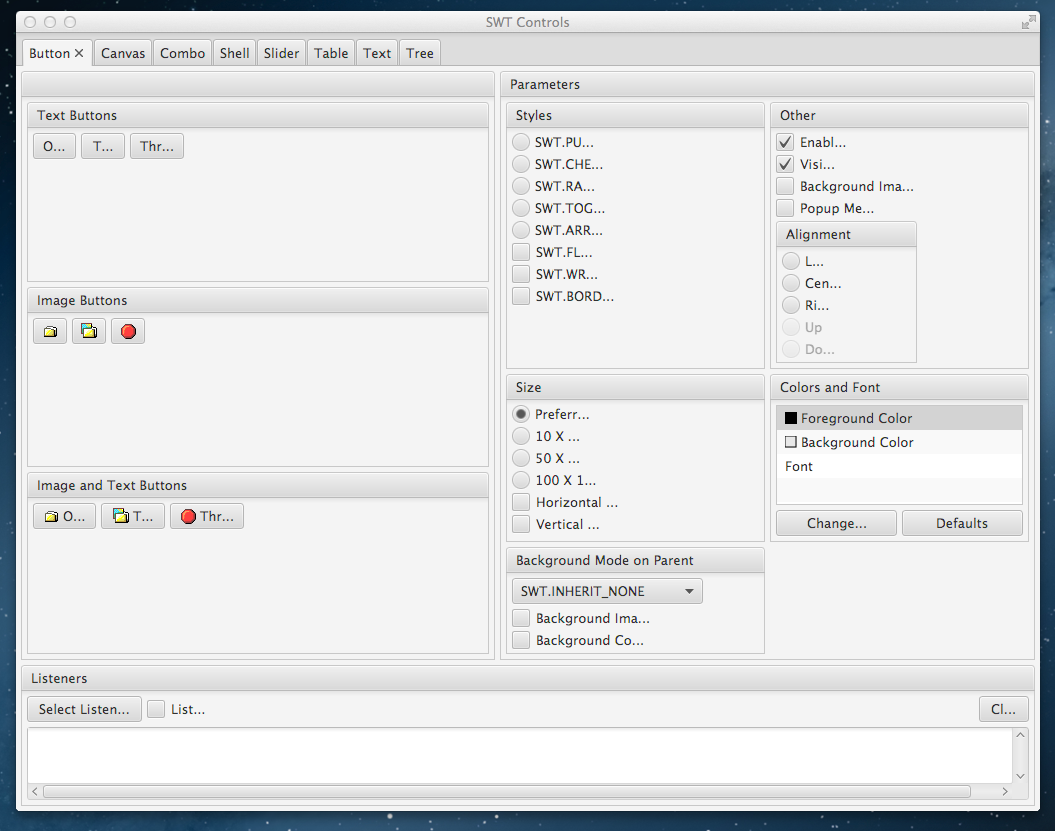Select Background Color in the colors list
This screenshot has height=831, width=1055.
pos(857,442)
